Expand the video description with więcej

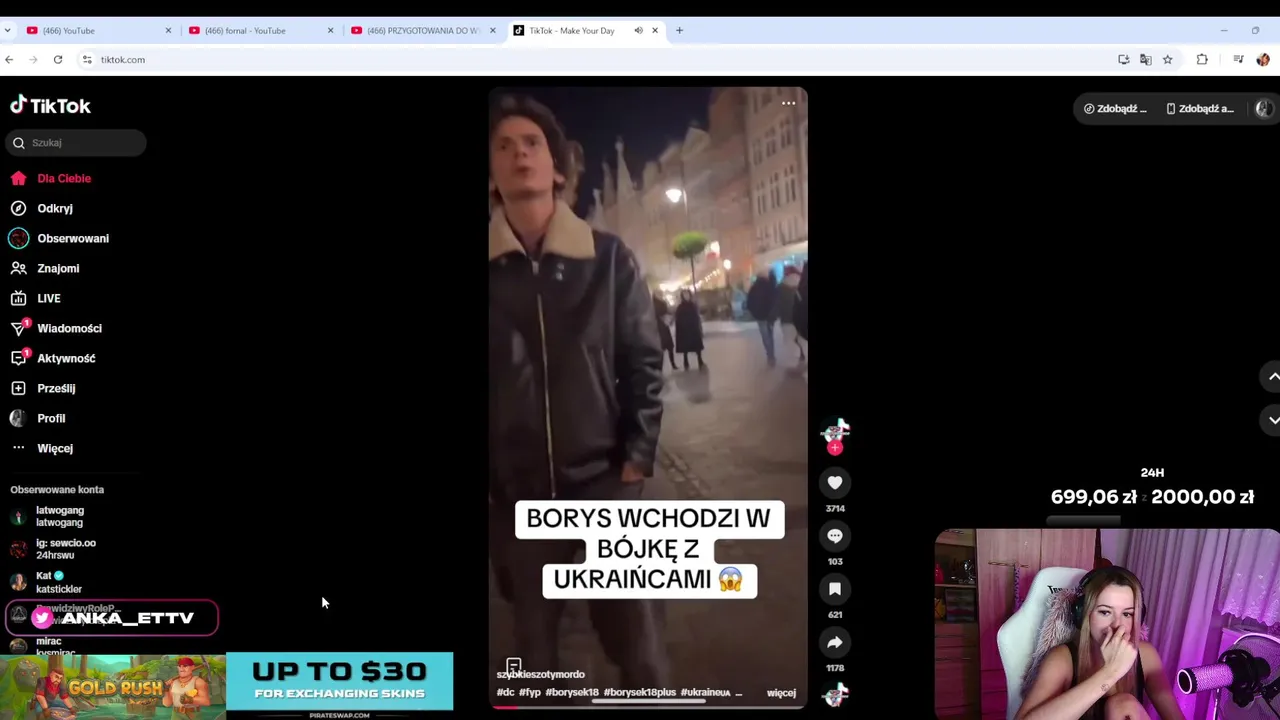[x=781, y=693]
